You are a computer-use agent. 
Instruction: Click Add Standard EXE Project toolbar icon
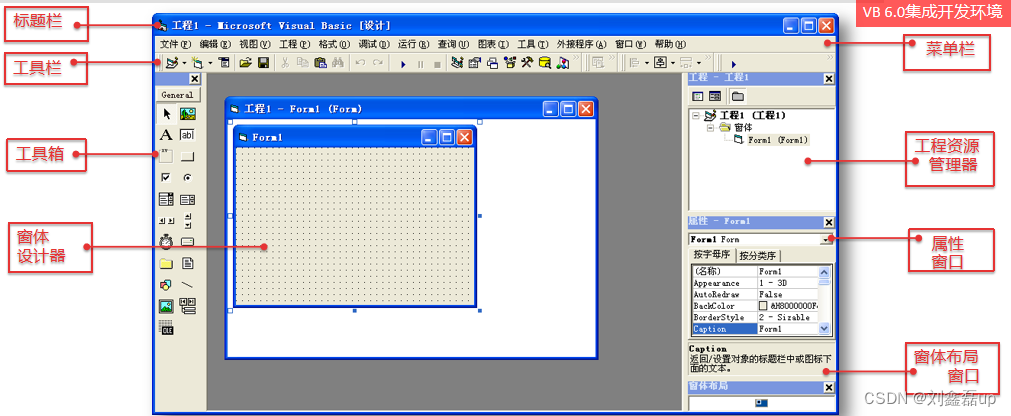[172, 63]
